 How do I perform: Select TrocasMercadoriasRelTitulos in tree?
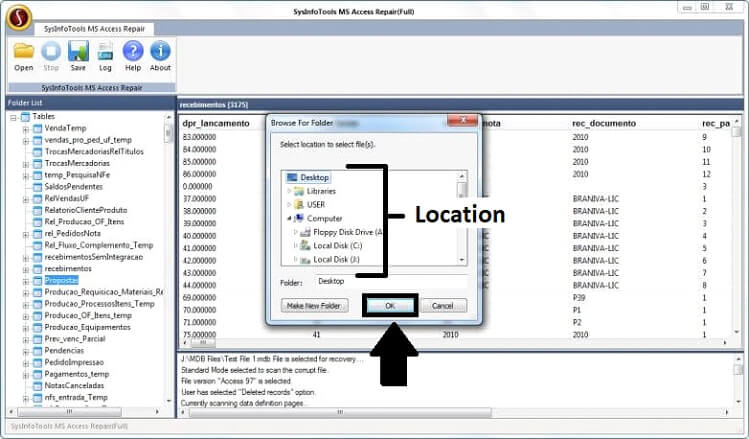coord(94,151)
